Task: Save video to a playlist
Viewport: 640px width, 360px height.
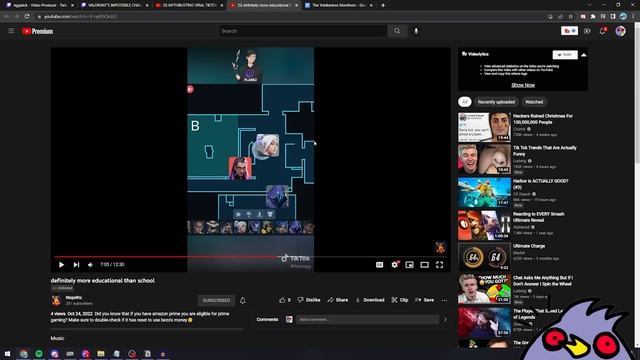Action: point(424,300)
